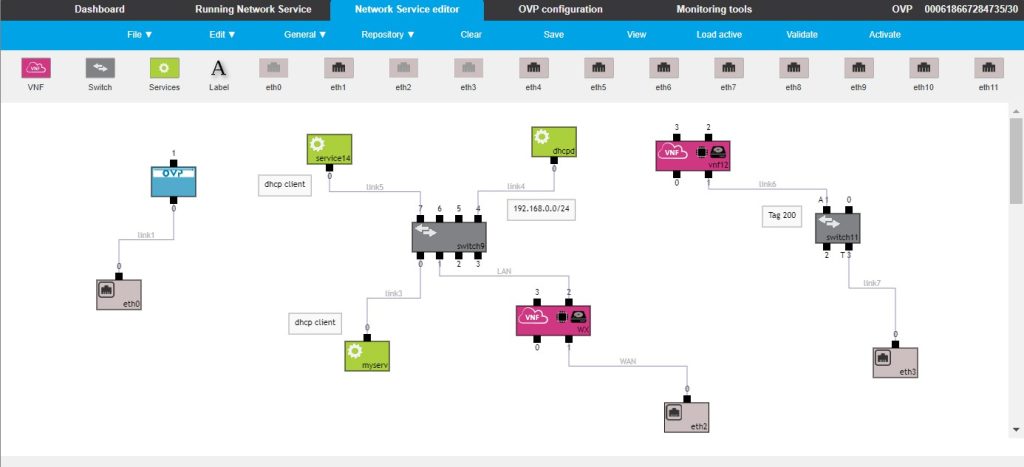Screen dimensions: 1024x467
Task: Open the File dropdown menu
Action: 140,35
